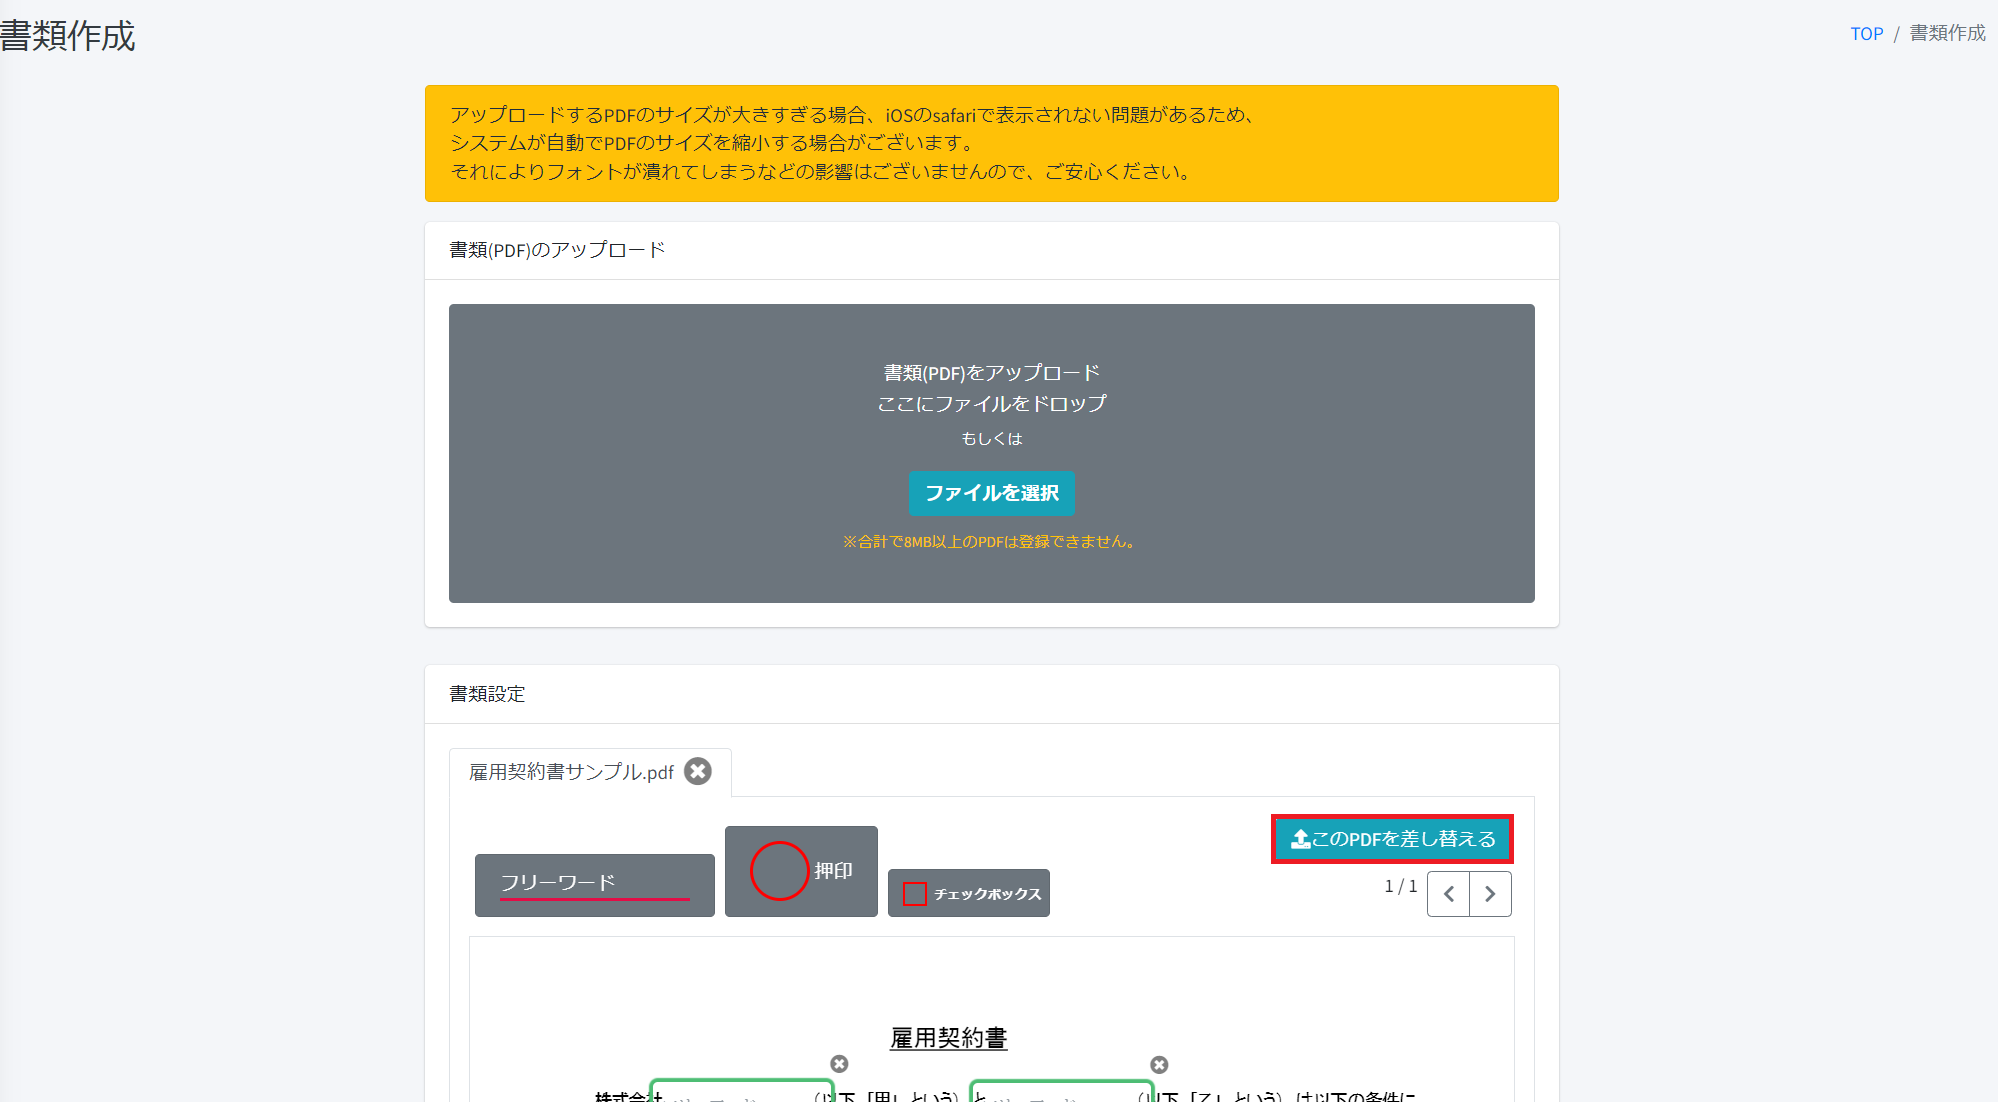Open the TOP breadcrumb link
This screenshot has width=1998, height=1102.
tap(1866, 34)
